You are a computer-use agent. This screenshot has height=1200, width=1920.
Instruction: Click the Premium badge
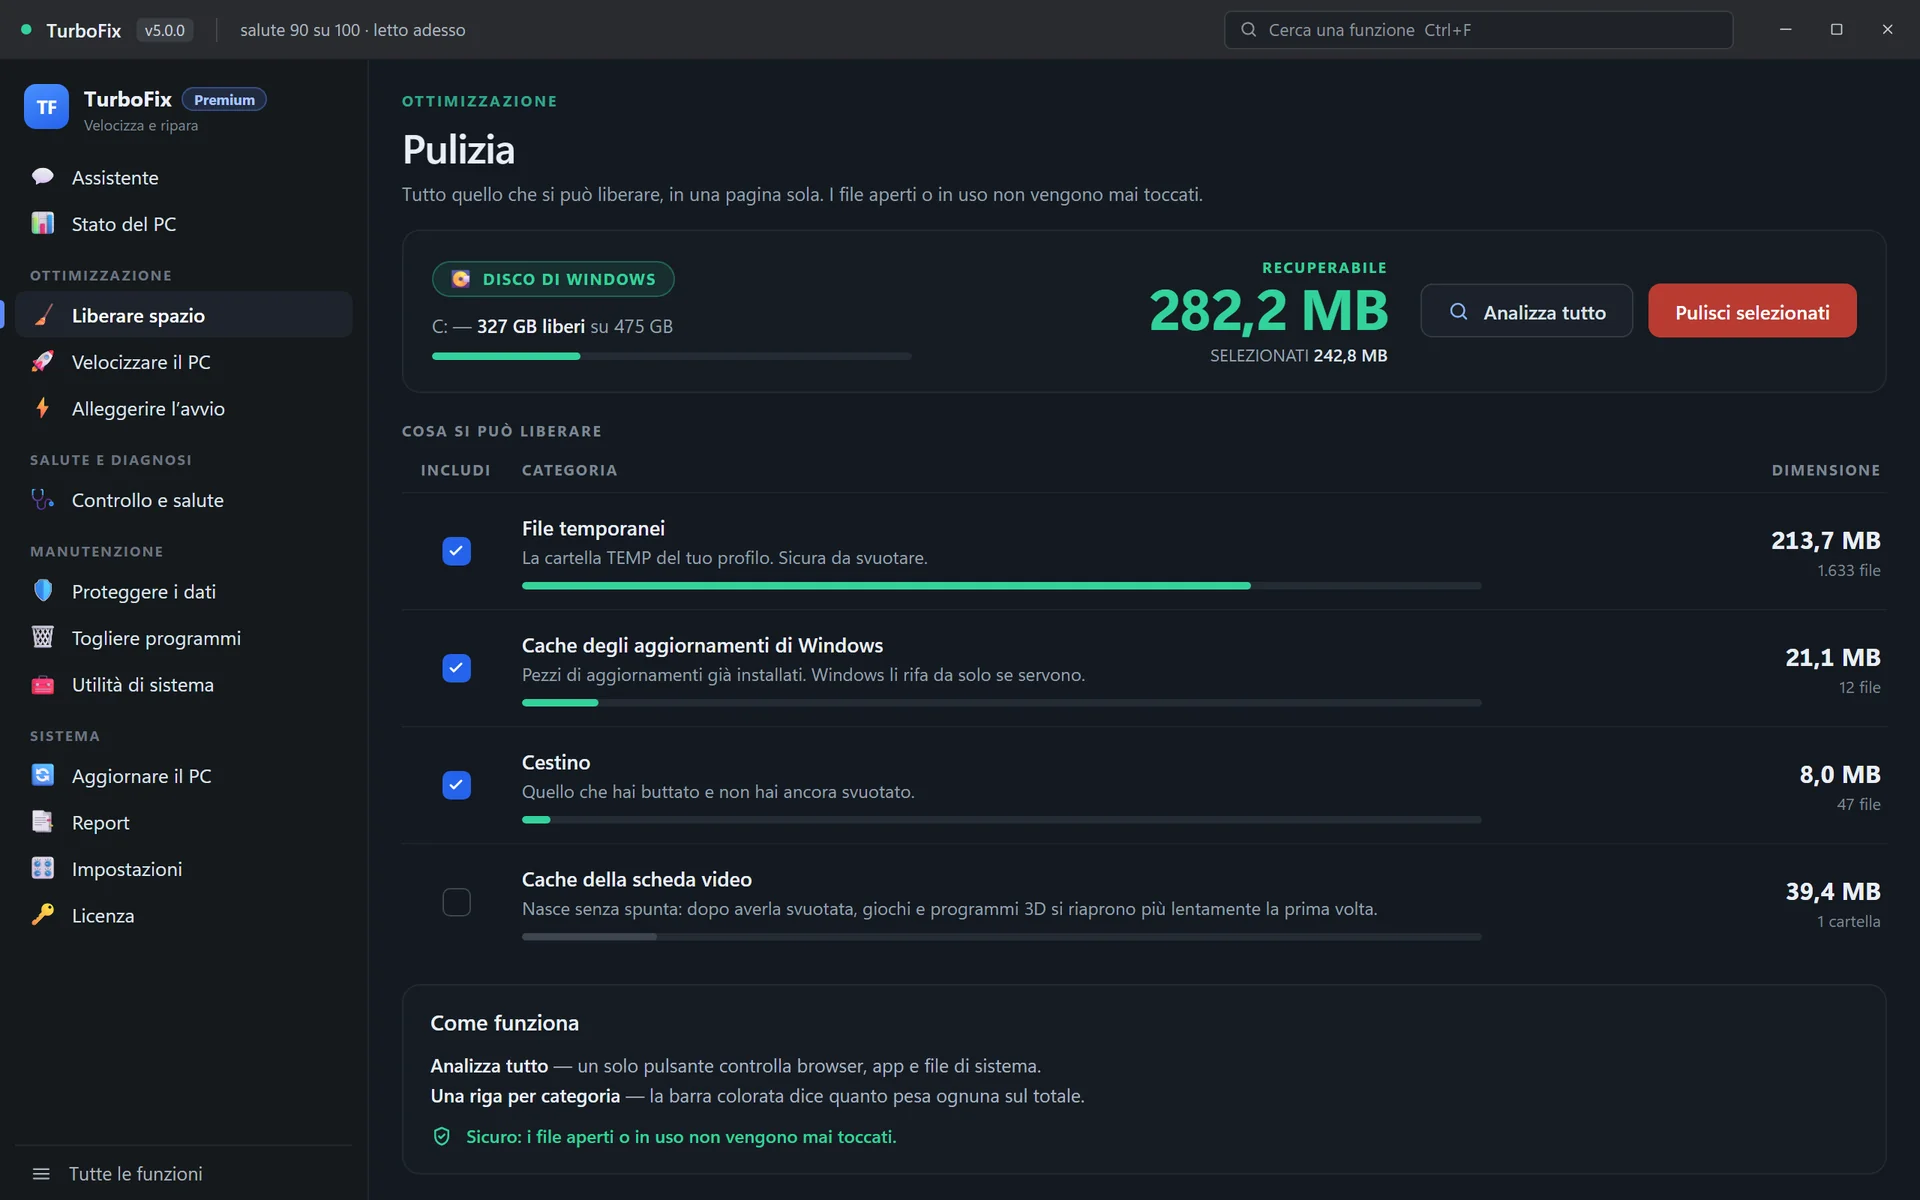[224, 100]
